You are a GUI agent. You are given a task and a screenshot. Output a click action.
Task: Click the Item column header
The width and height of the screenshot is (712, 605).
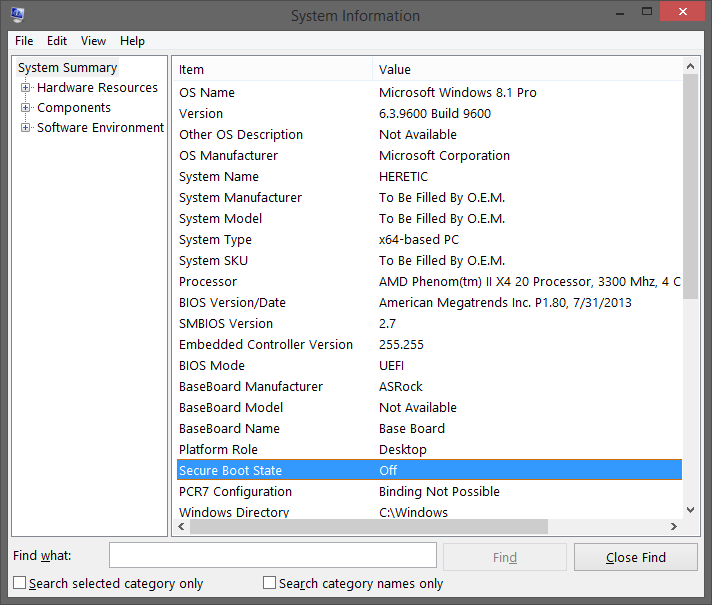point(272,69)
